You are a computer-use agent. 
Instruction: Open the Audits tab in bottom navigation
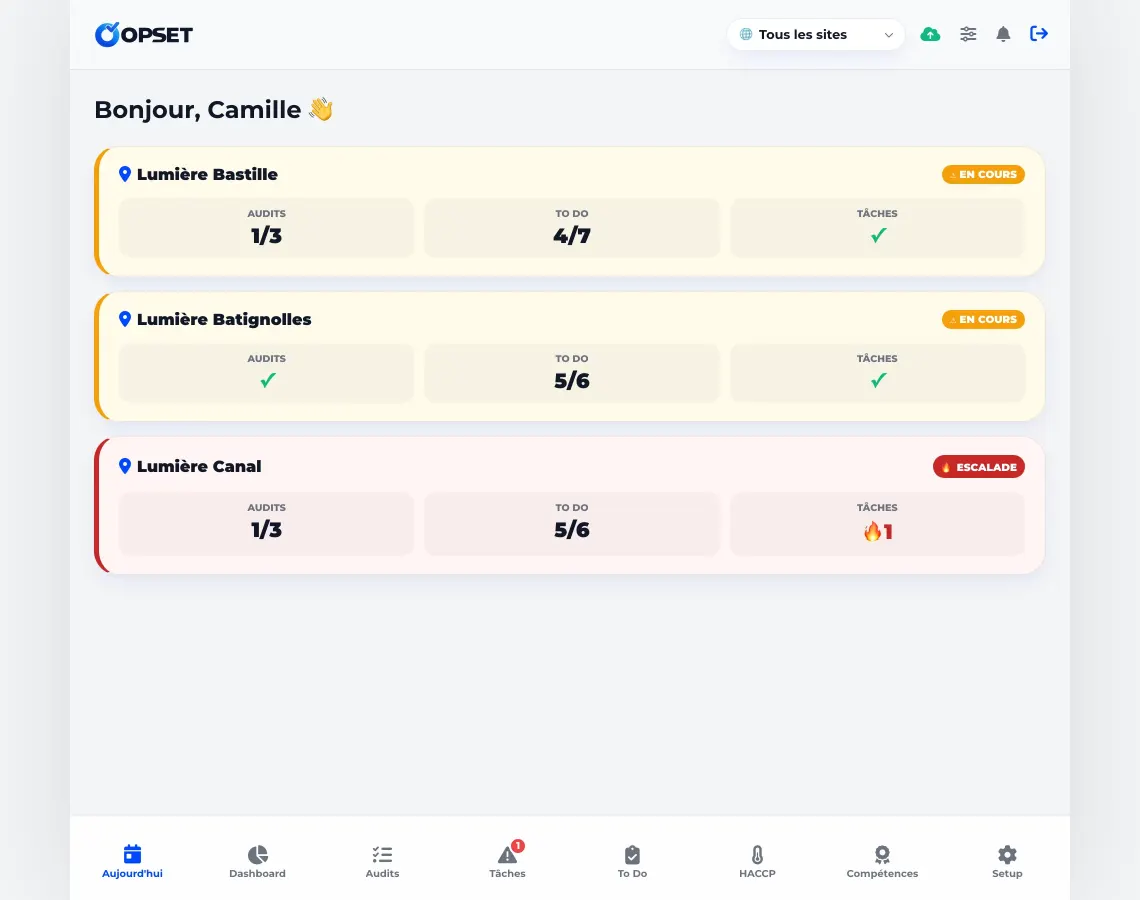382,861
